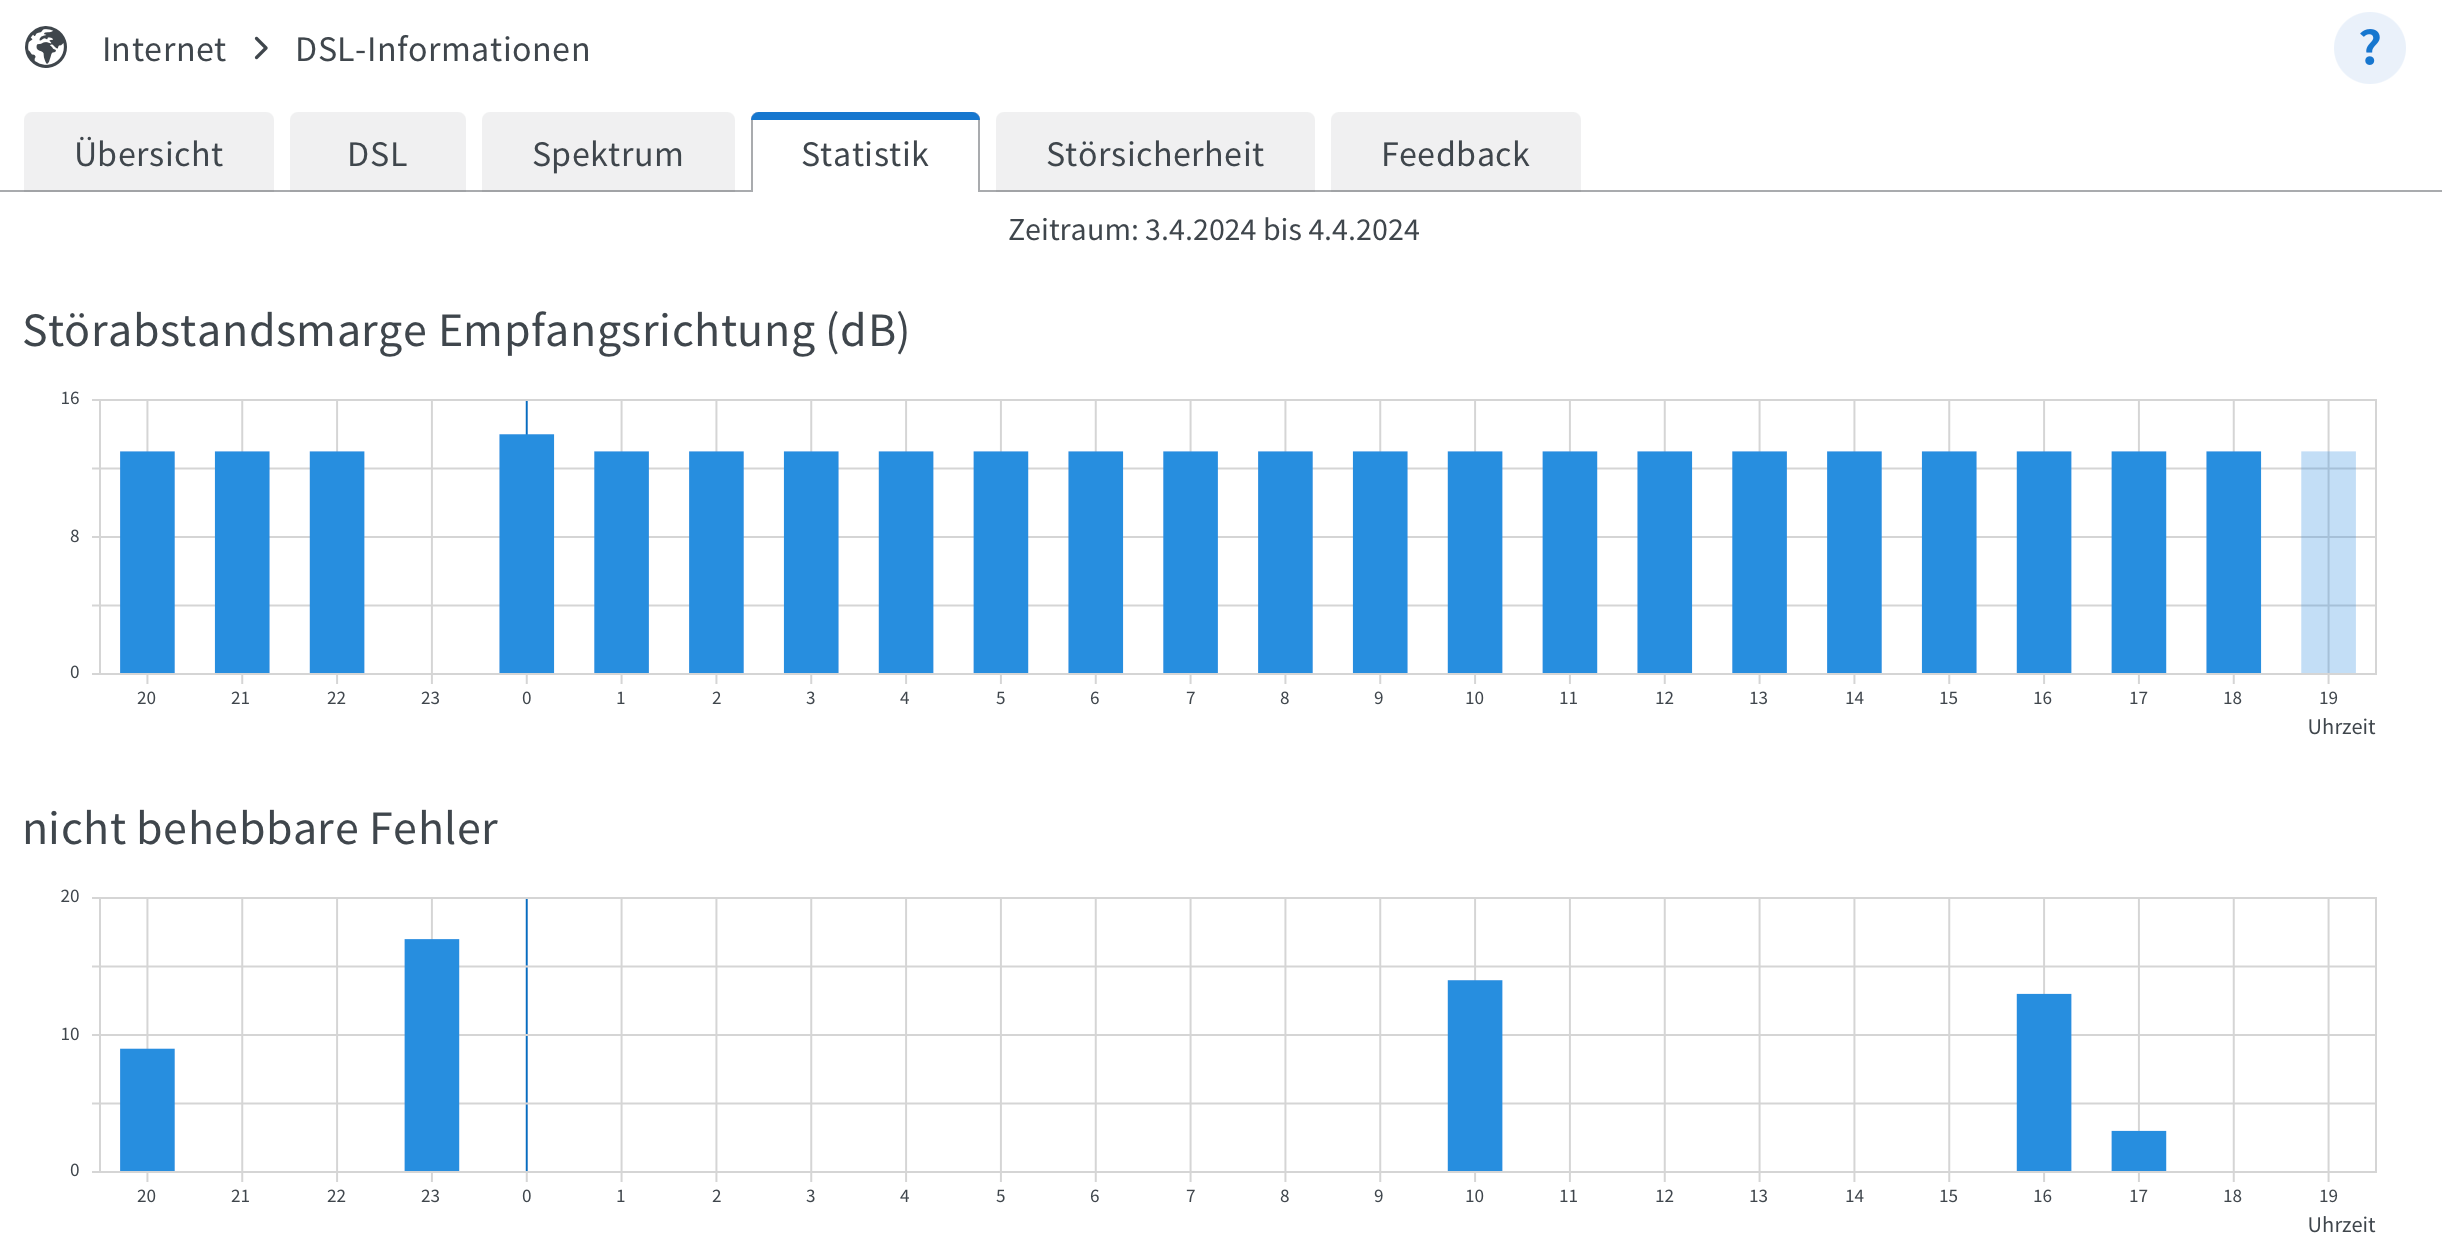Click the hour 20 bar in Störabstandsmarge chart
The image size is (2442, 1258).
coord(147,562)
